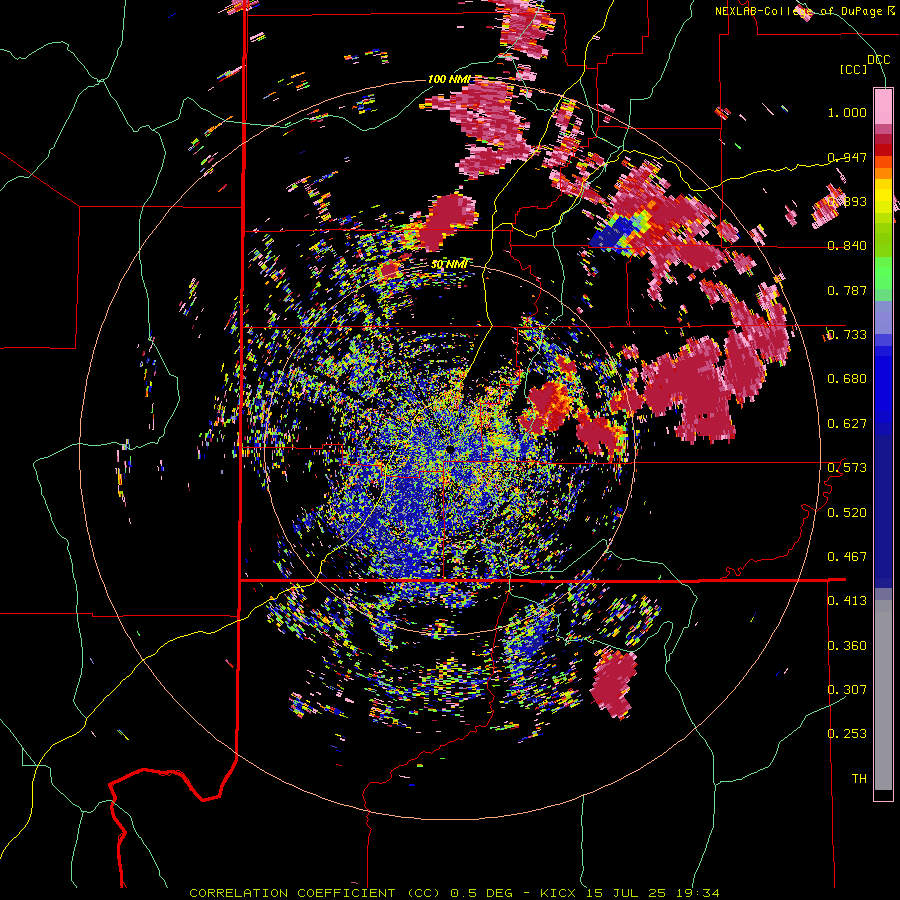Select the 0.840 legend value
This screenshot has width=900, height=900.
click(x=847, y=246)
